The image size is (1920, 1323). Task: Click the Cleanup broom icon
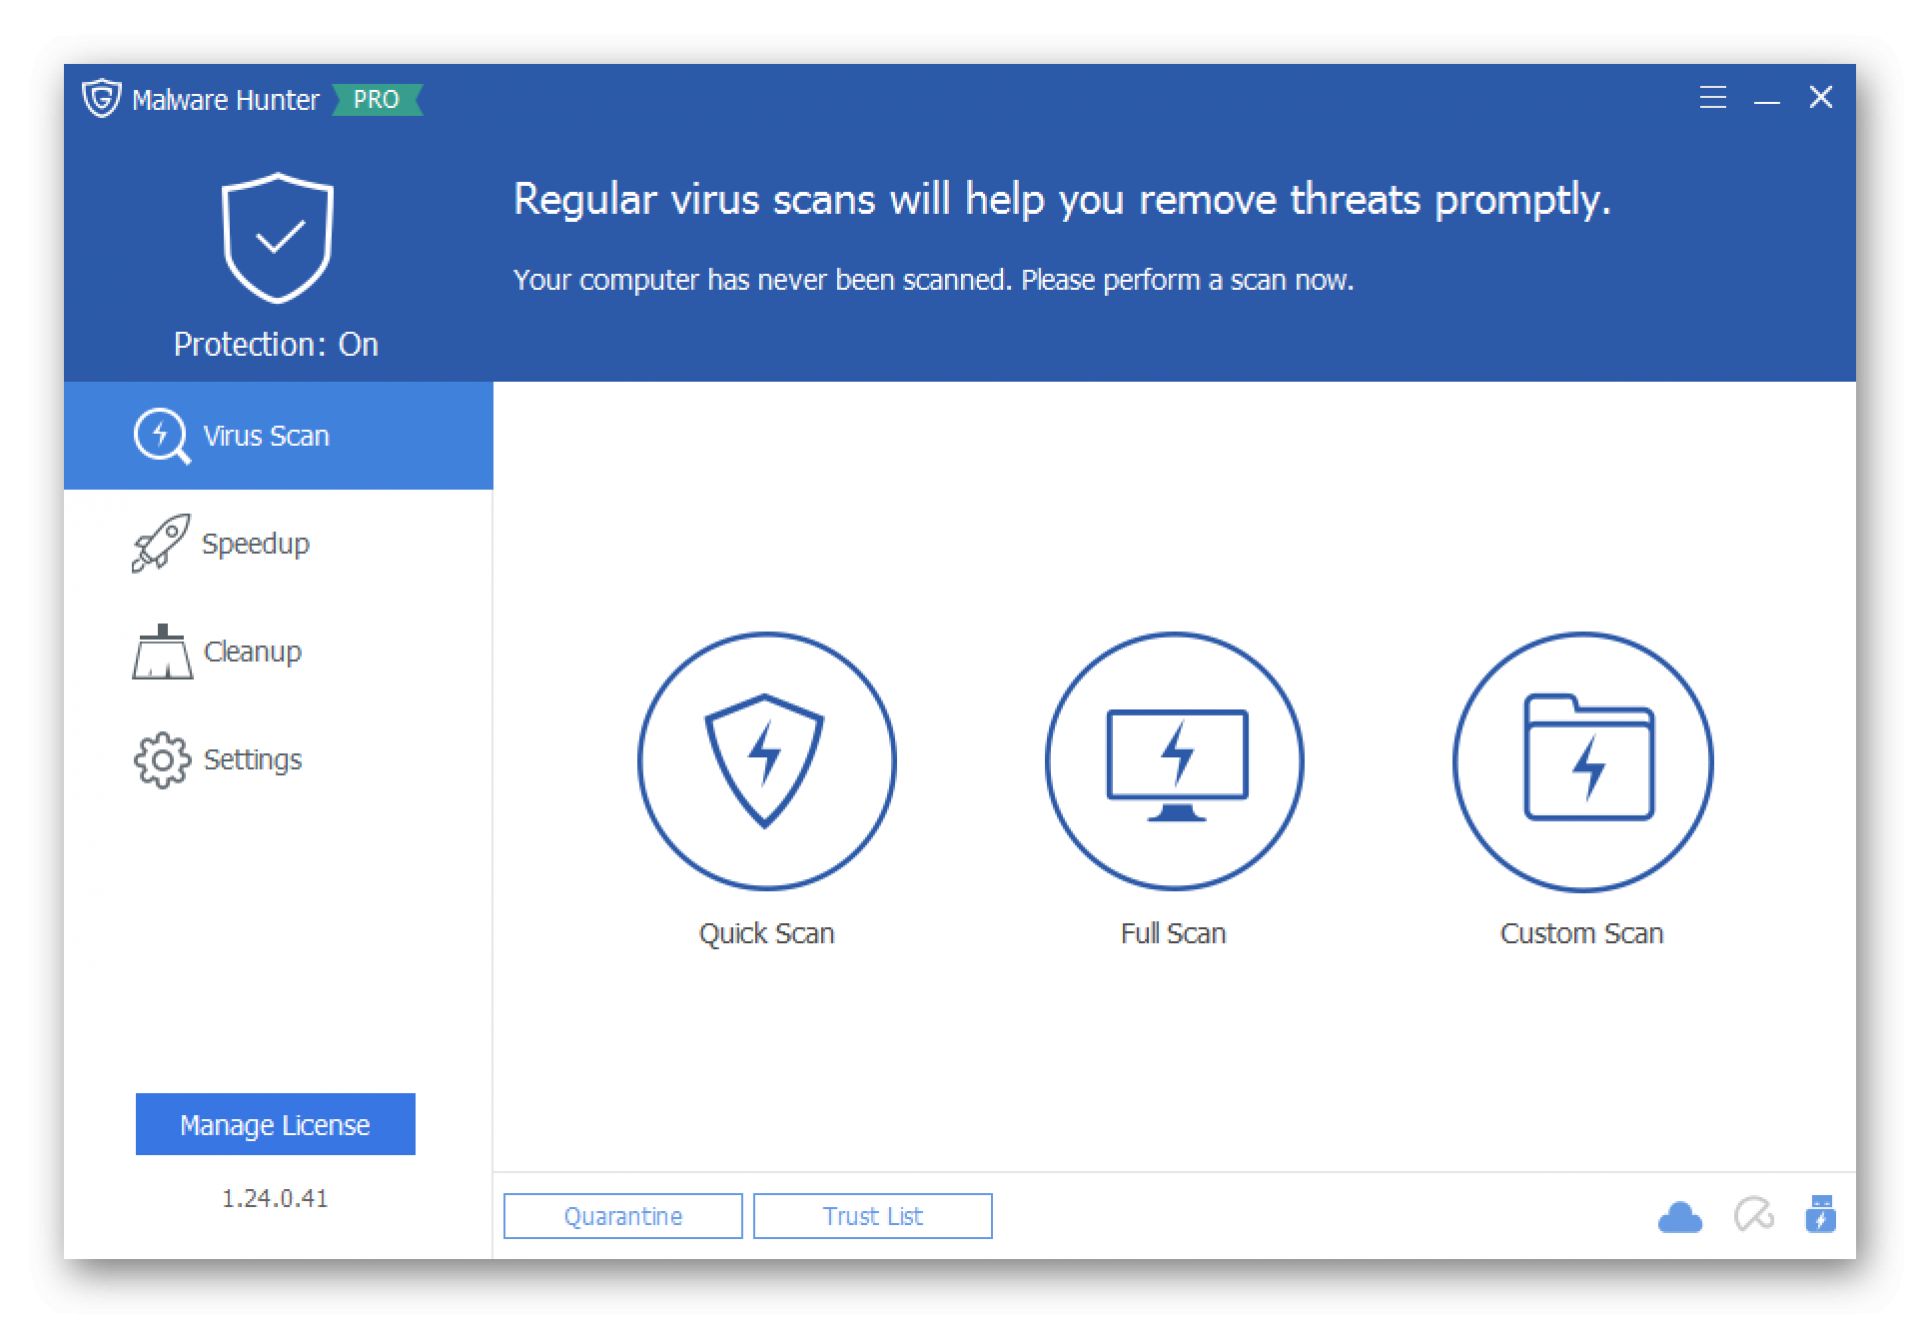tap(162, 652)
